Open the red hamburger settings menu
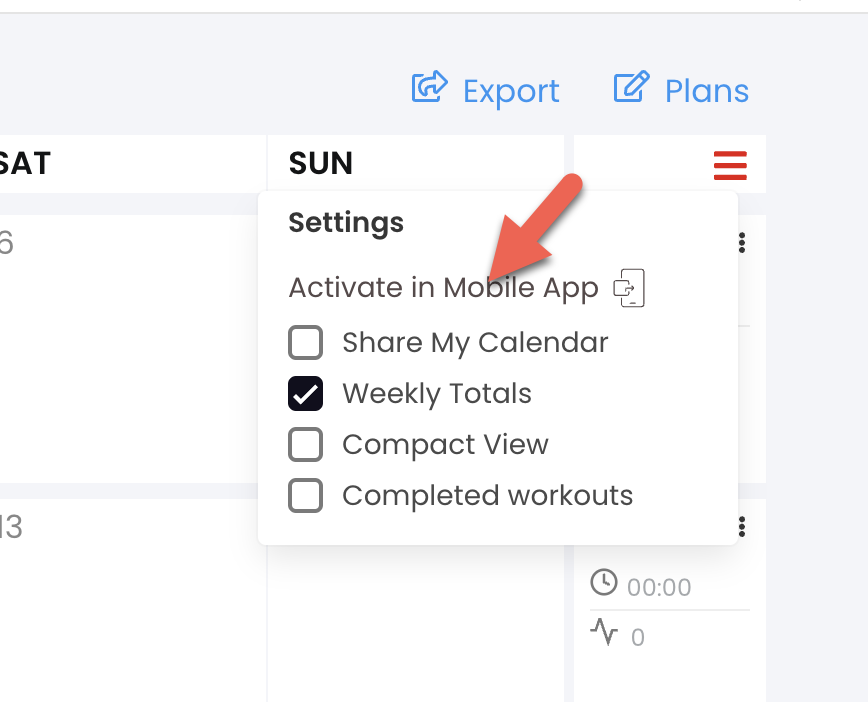Viewport: 868px width, 702px height. click(x=730, y=165)
